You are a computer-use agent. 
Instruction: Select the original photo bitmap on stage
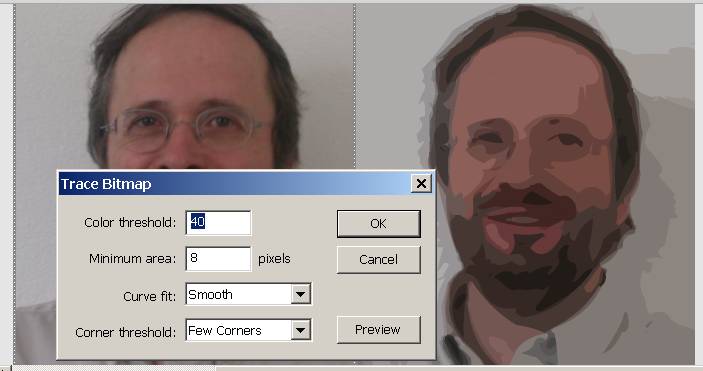[x=184, y=85]
